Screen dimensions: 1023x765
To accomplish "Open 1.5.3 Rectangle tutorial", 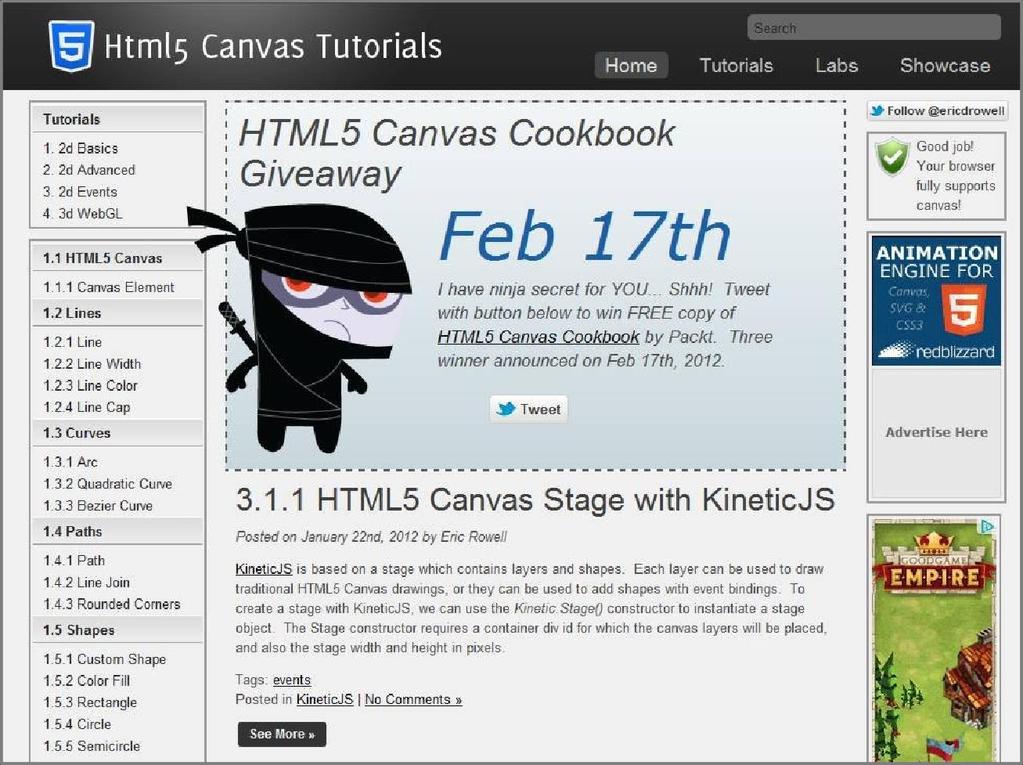I will tap(90, 702).
